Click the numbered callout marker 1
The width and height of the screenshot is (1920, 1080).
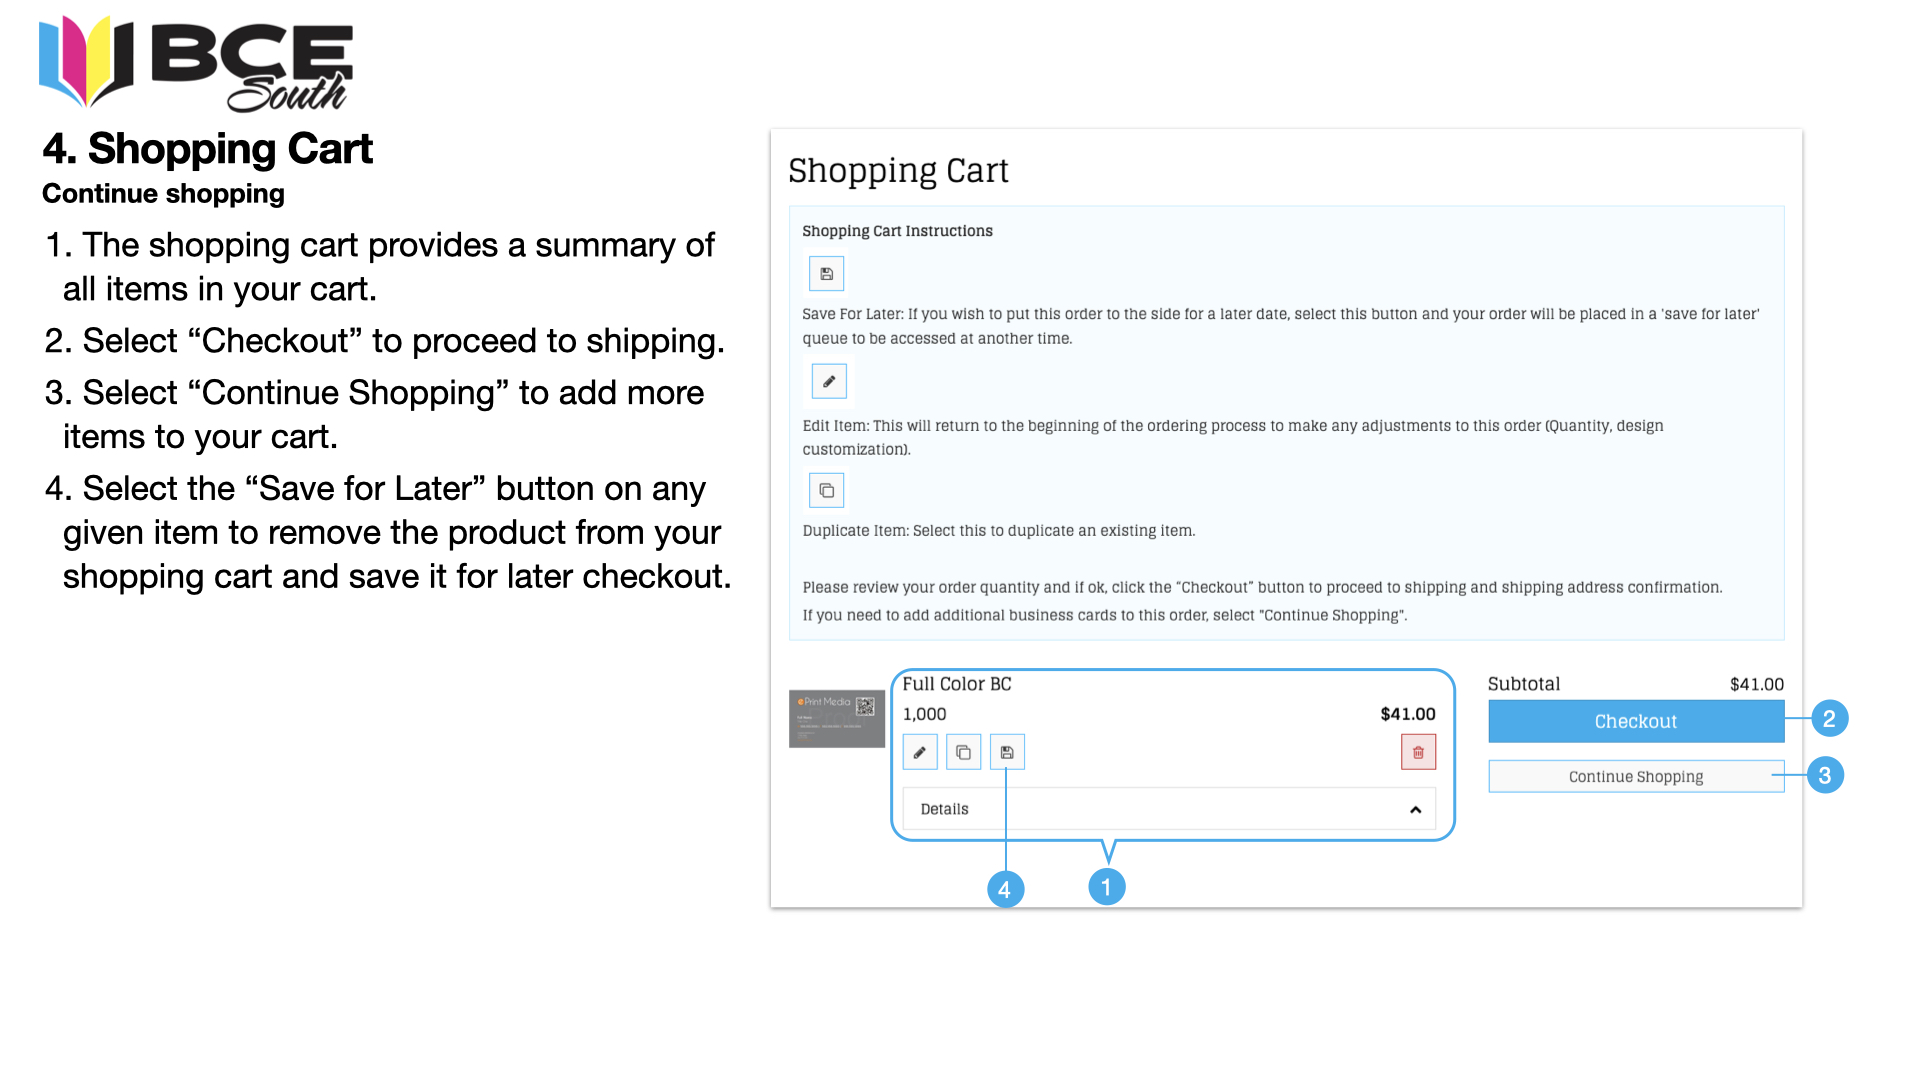coord(1106,887)
